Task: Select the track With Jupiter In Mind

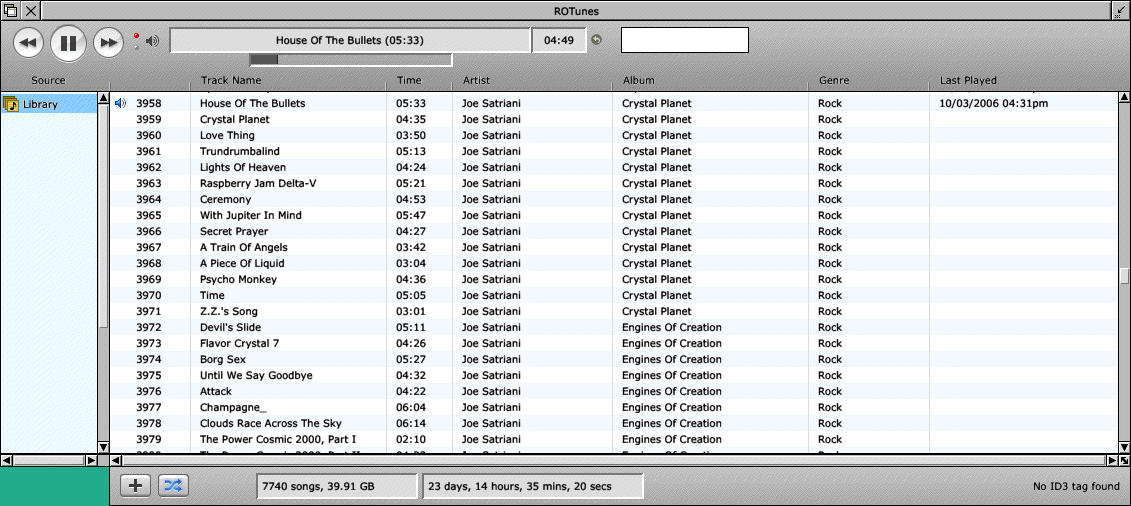Action: [250, 215]
